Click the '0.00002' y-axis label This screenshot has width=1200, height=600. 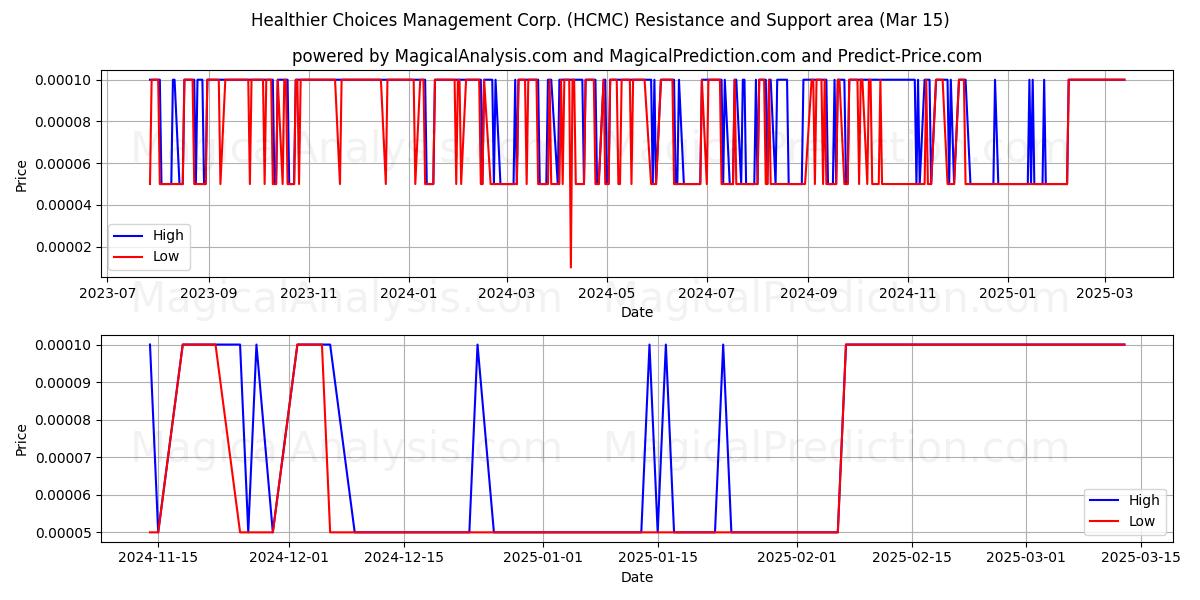pyautogui.click(x=62, y=247)
